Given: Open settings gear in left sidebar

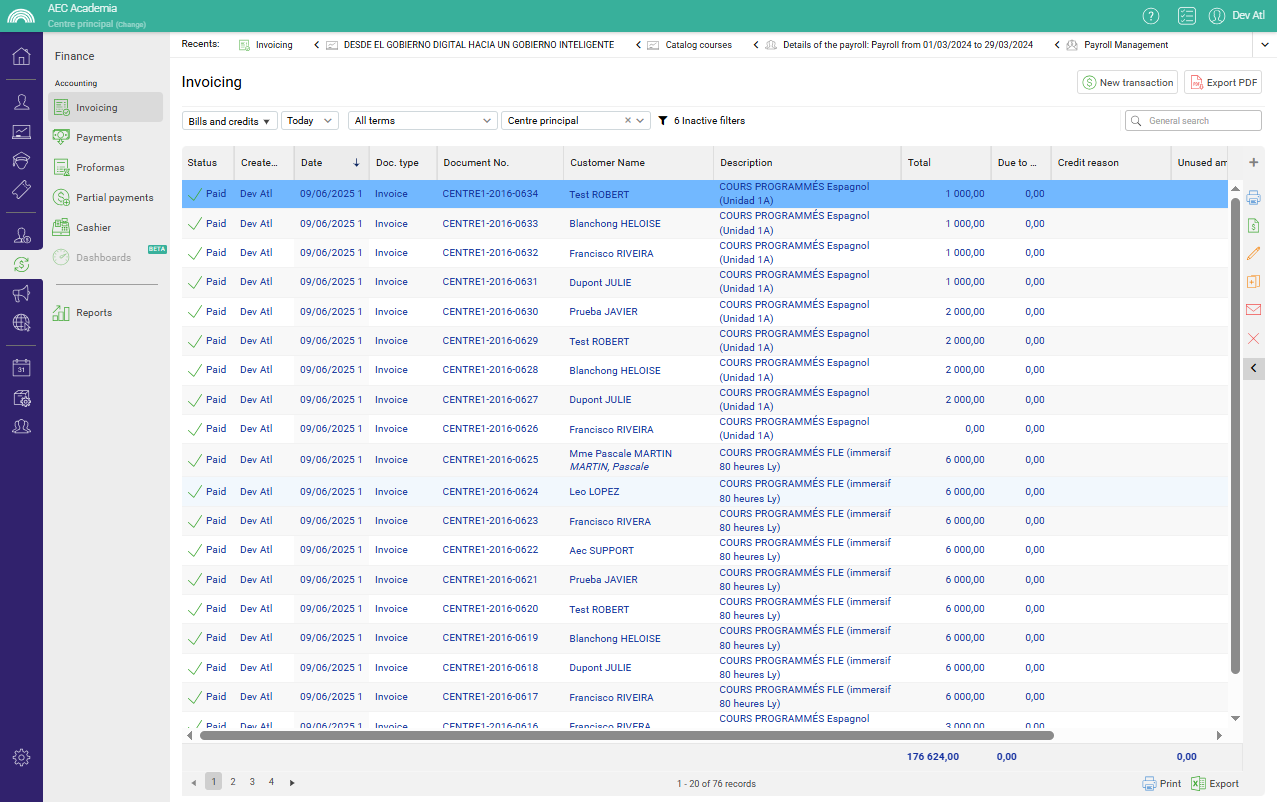Looking at the screenshot, I should click(x=21, y=758).
